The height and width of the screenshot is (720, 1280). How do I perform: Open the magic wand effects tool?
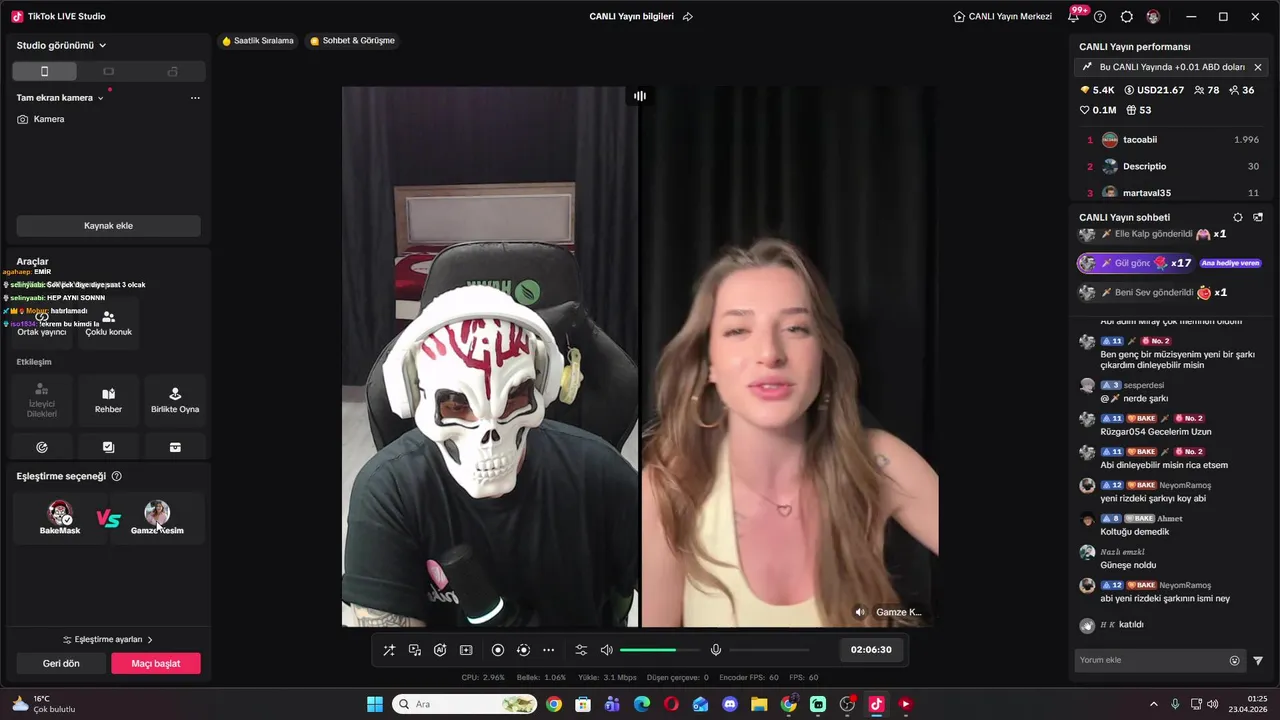tap(389, 650)
